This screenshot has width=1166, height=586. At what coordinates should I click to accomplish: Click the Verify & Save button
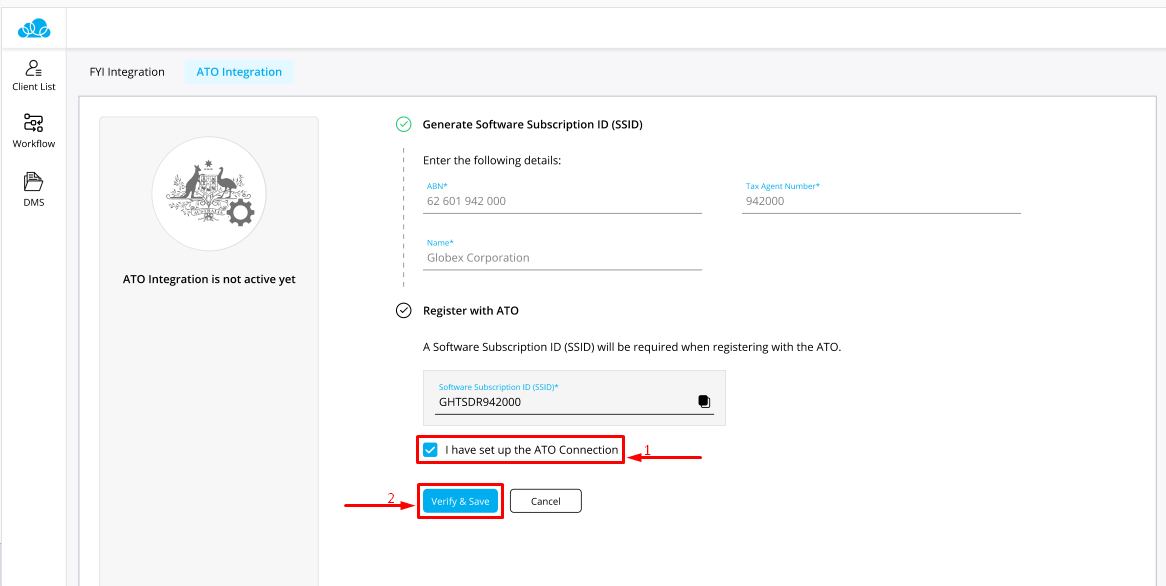click(460, 501)
